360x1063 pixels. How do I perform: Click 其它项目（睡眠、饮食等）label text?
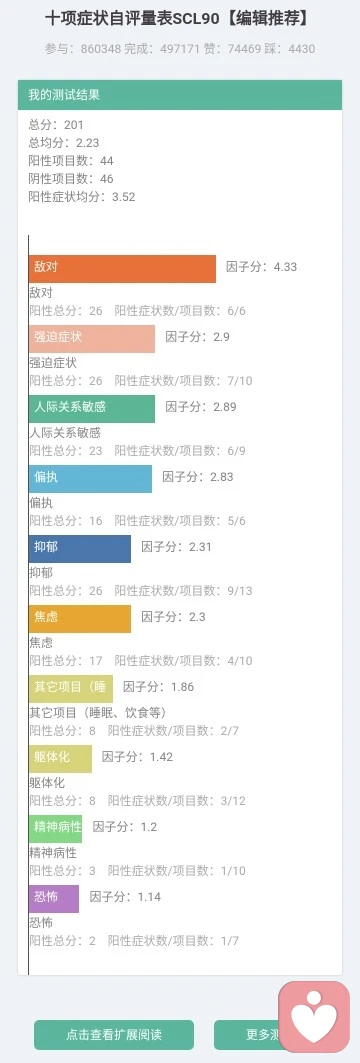click(98, 713)
